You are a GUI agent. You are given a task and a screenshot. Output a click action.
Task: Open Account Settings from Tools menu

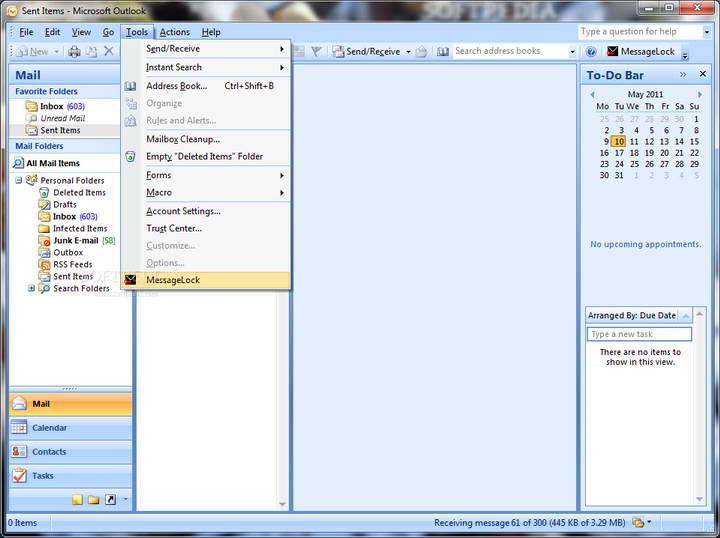[x=206, y=211]
